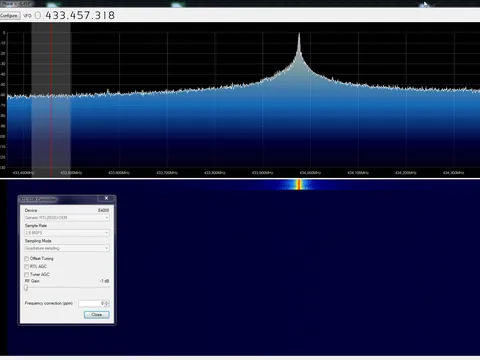Click the bright signal trace in the waterfall
The width and height of the screenshot is (480, 360).
[x=299, y=184]
